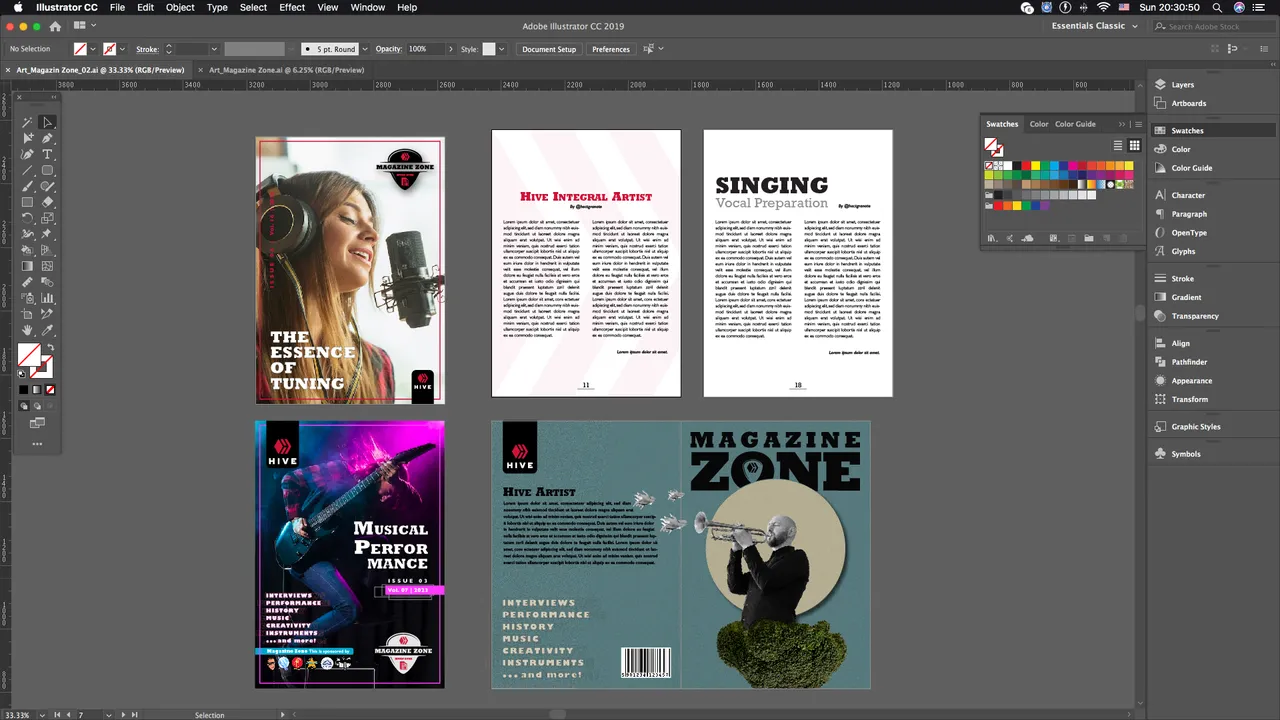1280x720 pixels.
Task: Open Pathfinder panel from dock
Action: pyautogui.click(x=1189, y=362)
